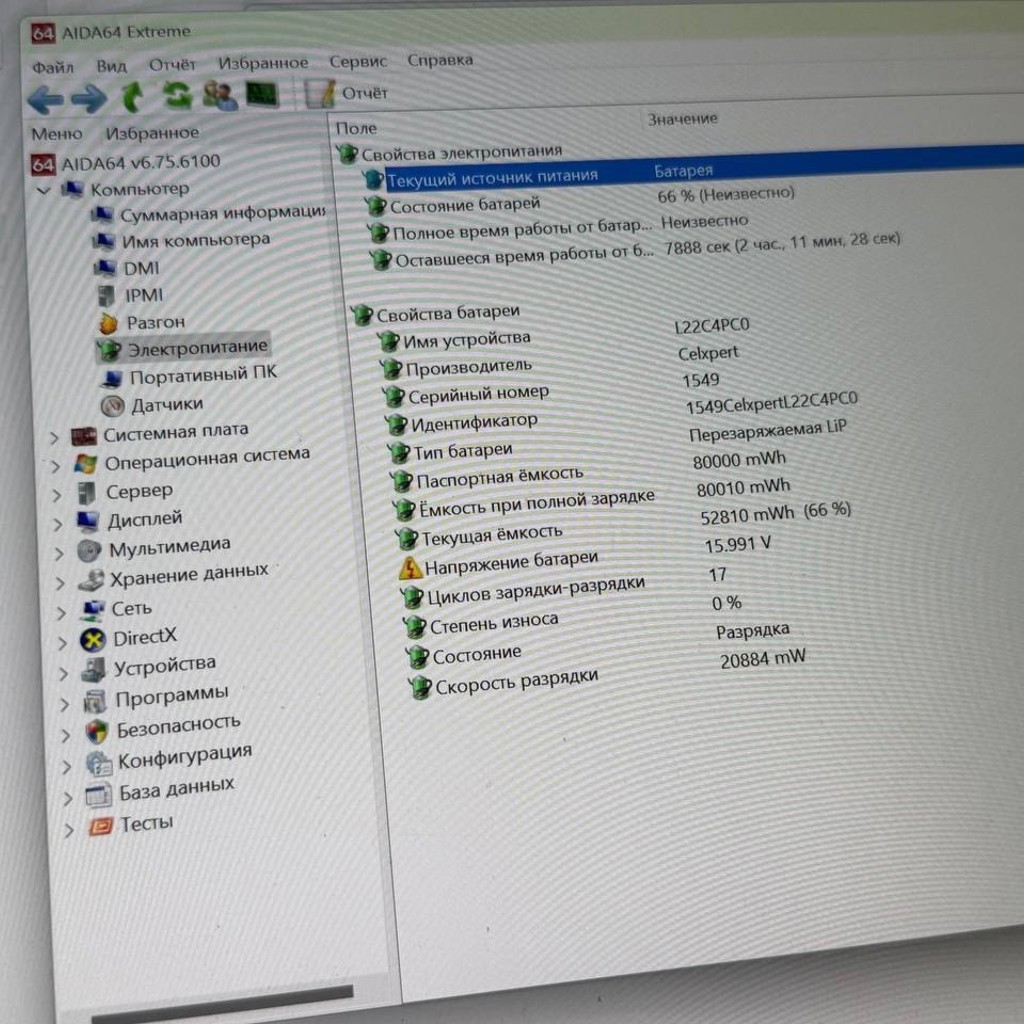Open the green monitor chart toolbar icon
This screenshot has width=1024, height=1024.
point(263,94)
